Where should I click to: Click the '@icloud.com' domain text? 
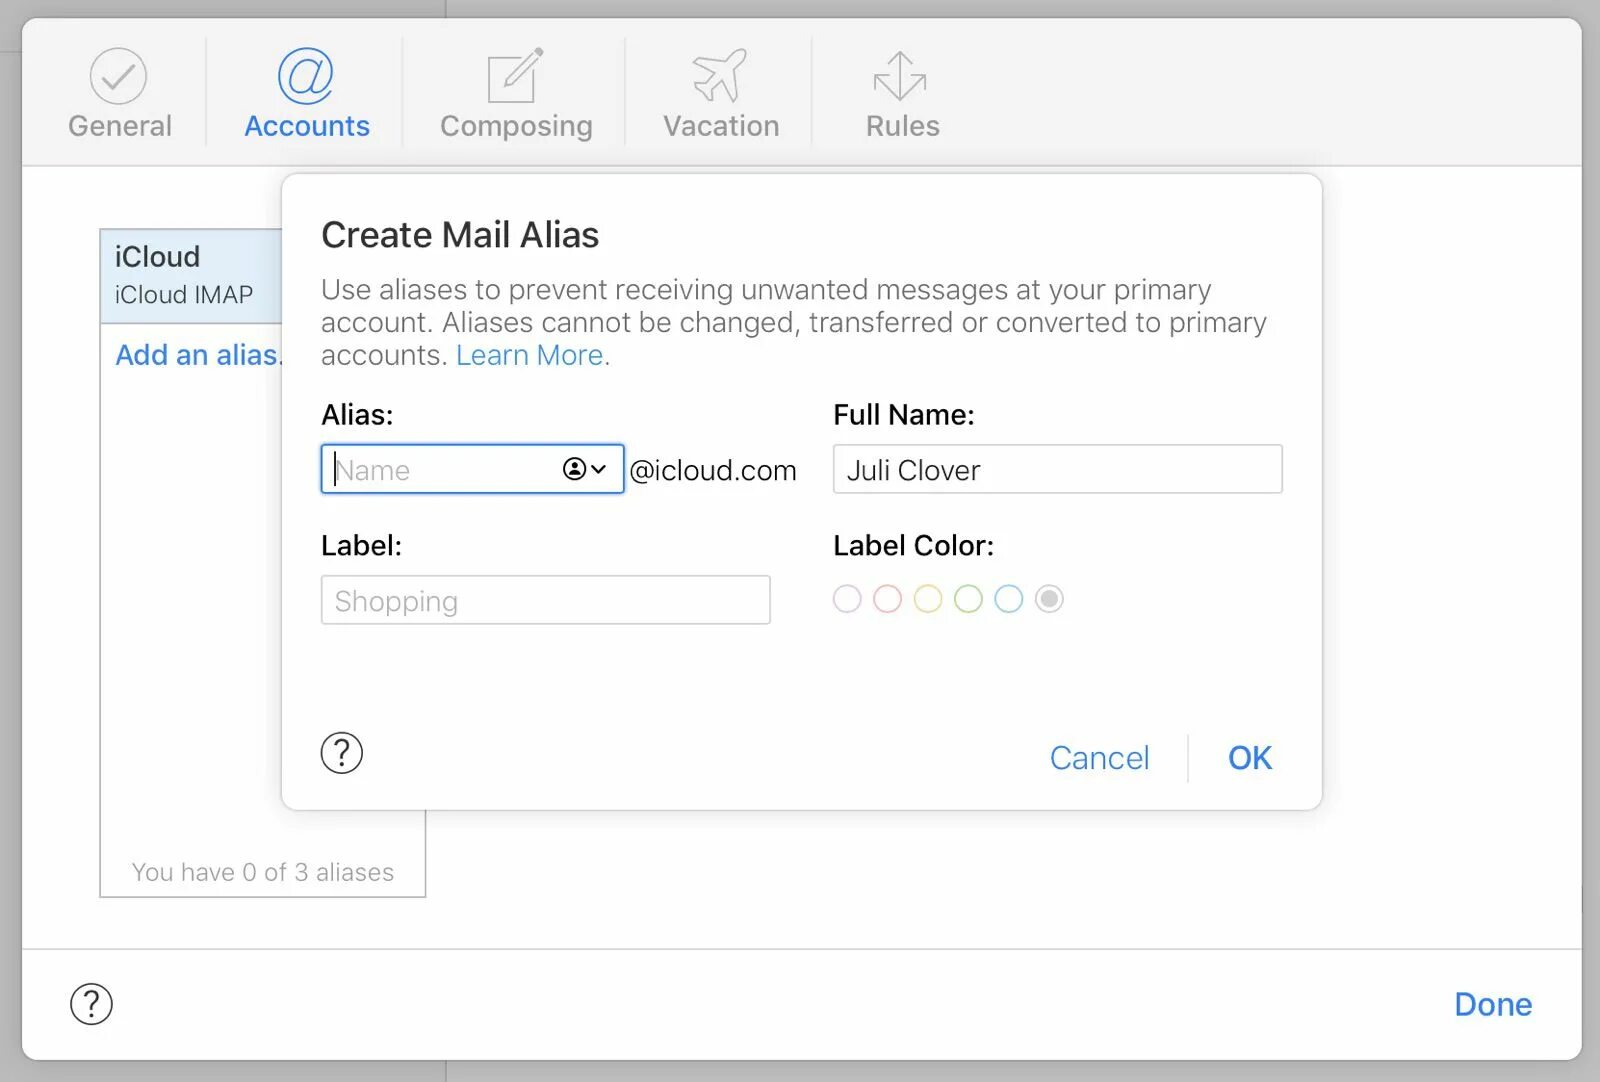click(x=713, y=470)
